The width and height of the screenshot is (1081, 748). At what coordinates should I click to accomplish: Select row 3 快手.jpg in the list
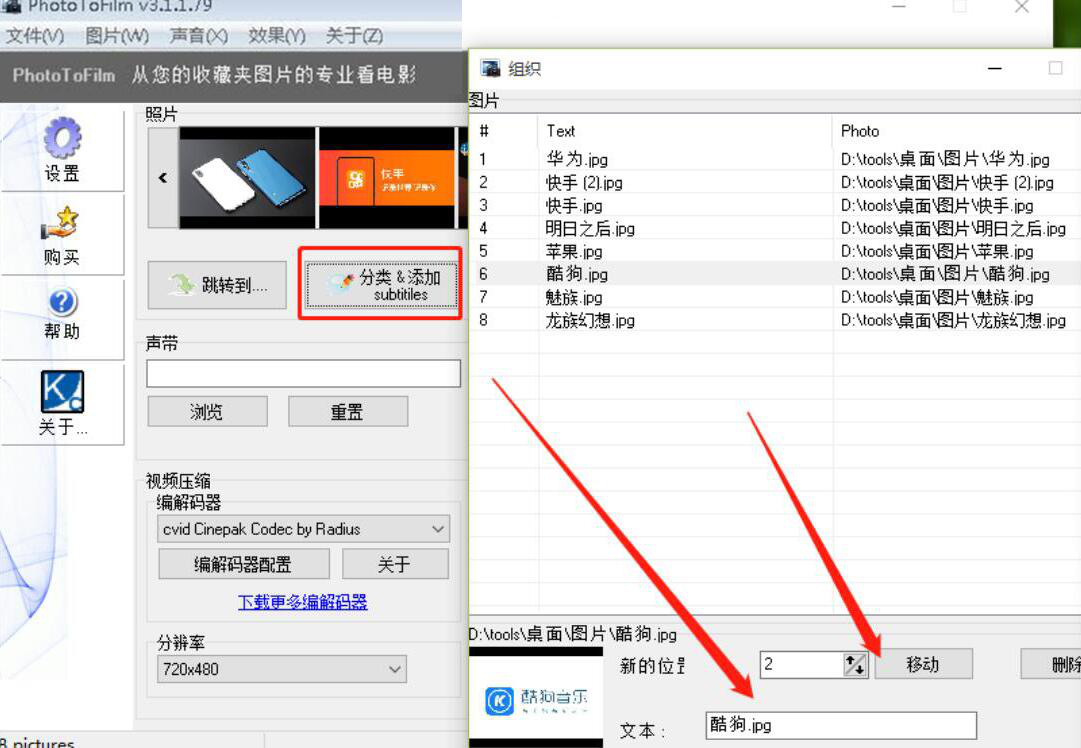pos(774,205)
